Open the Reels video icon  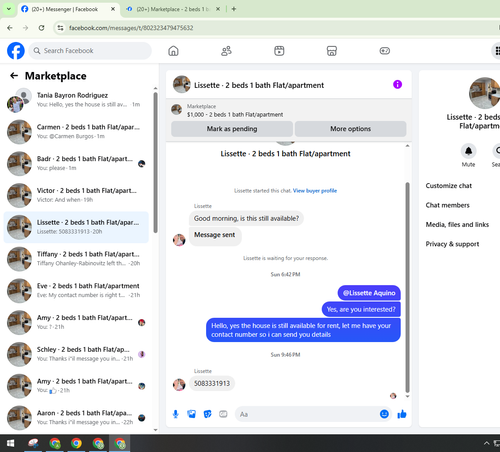(279, 51)
